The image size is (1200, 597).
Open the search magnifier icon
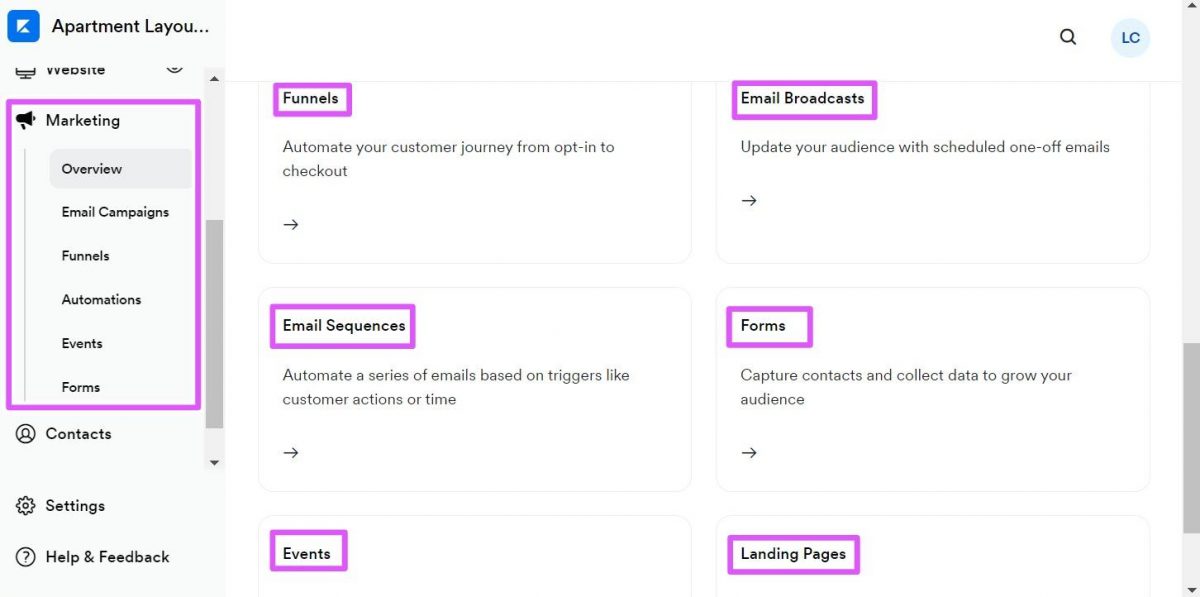(x=1068, y=37)
